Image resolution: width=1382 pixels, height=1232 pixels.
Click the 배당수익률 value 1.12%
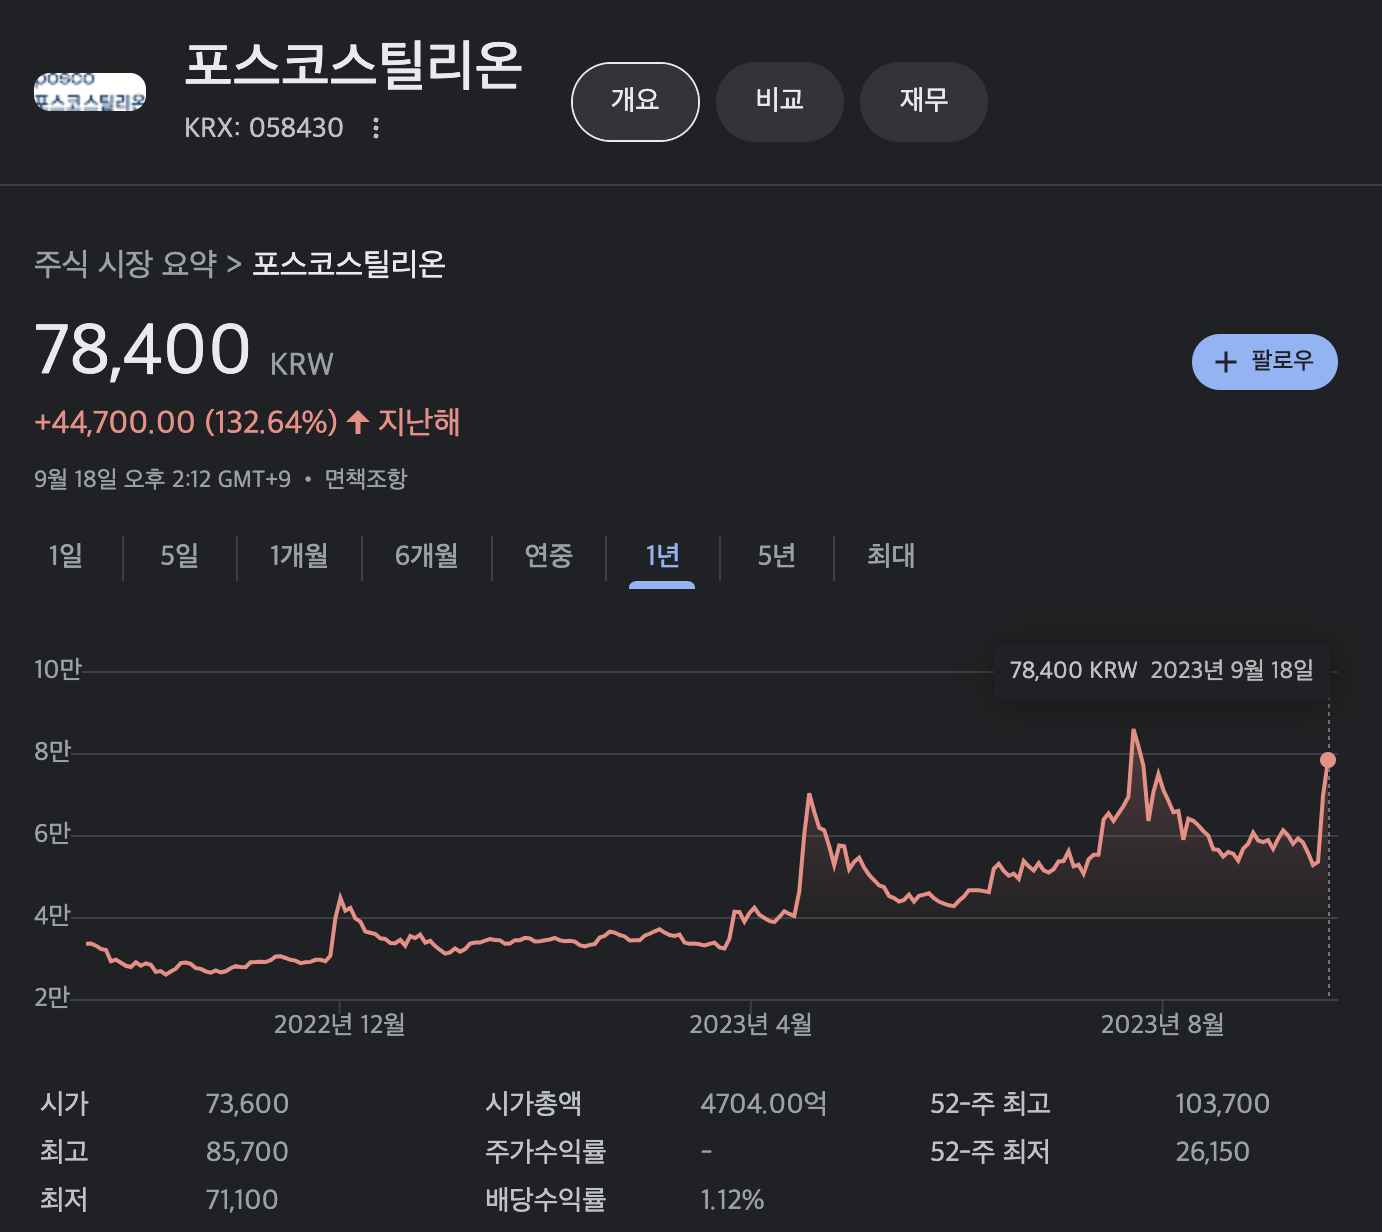[733, 1200]
